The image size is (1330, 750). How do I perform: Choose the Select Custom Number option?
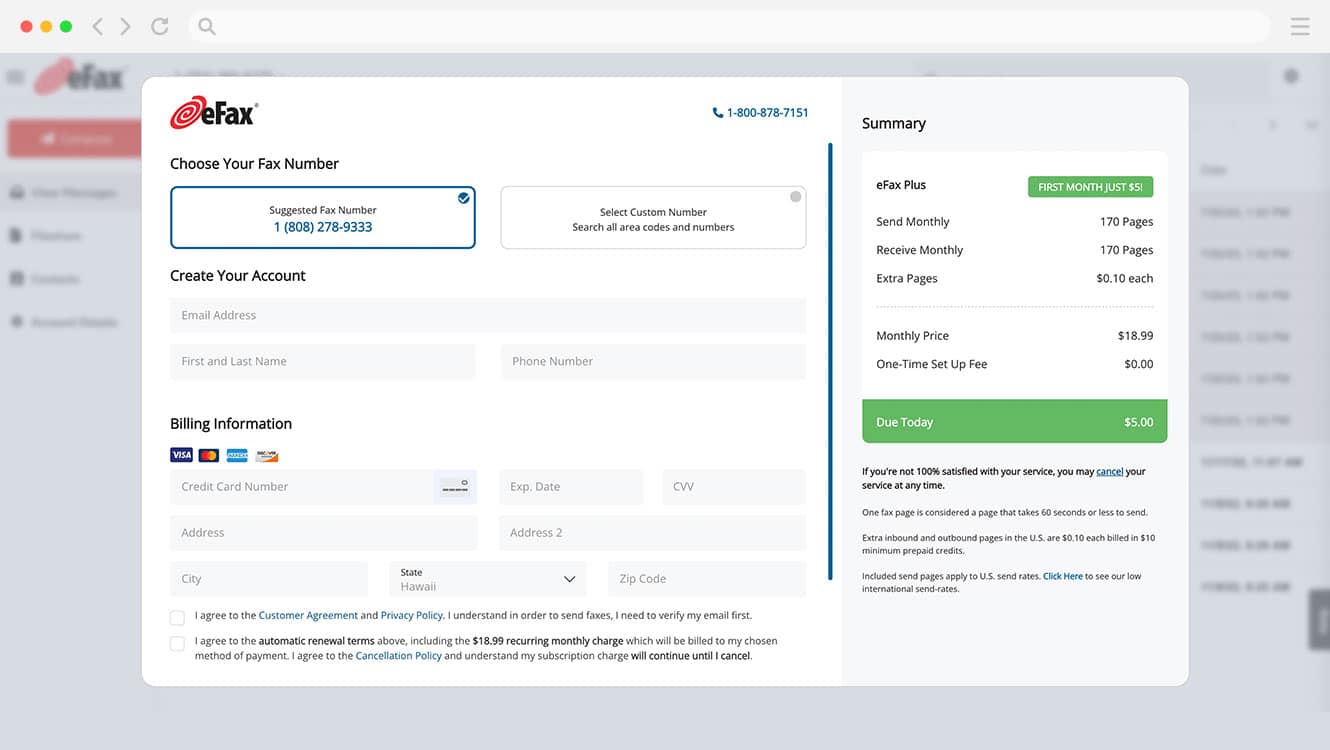pos(653,215)
